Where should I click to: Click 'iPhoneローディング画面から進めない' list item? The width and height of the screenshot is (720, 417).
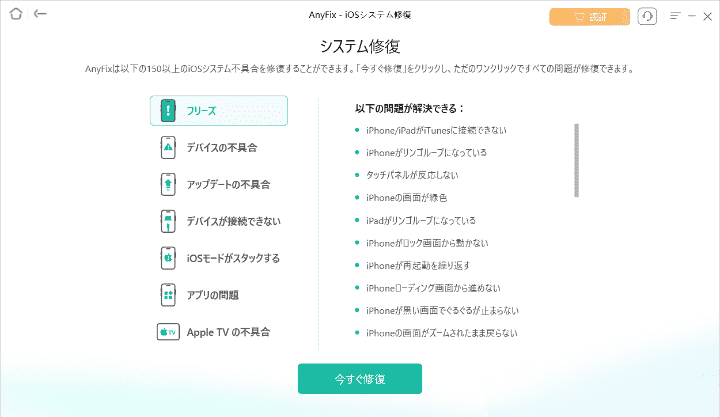click(433, 288)
